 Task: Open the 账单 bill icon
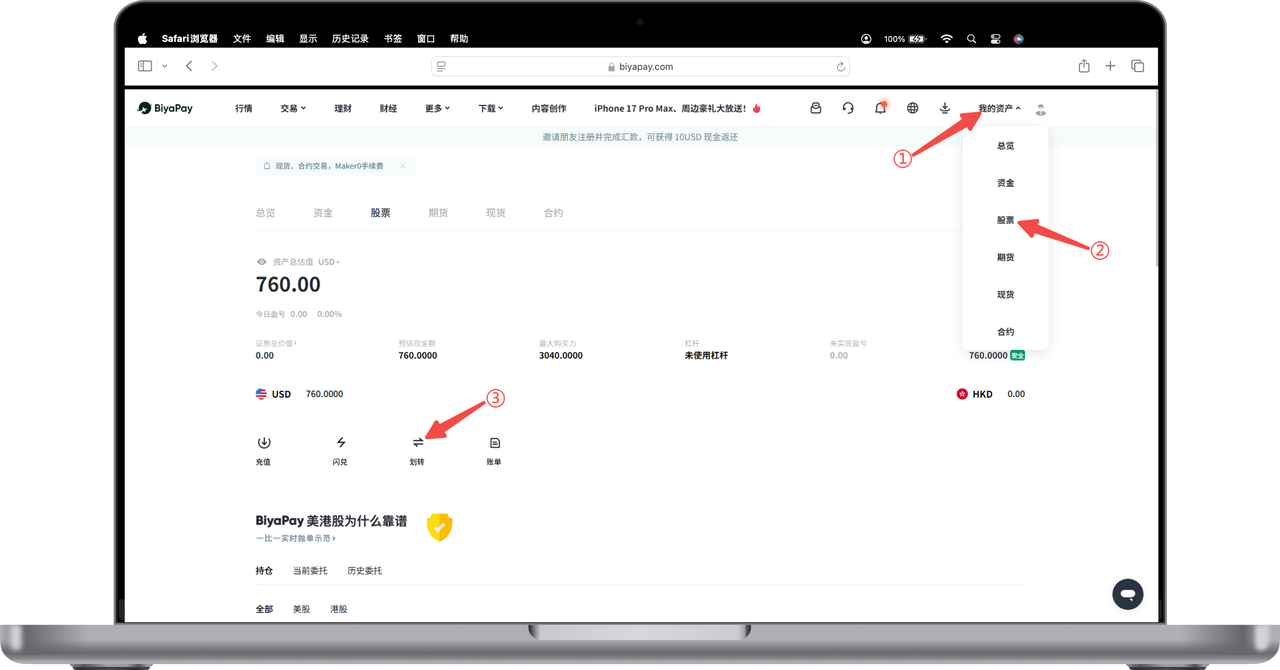(x=494, y=443)
